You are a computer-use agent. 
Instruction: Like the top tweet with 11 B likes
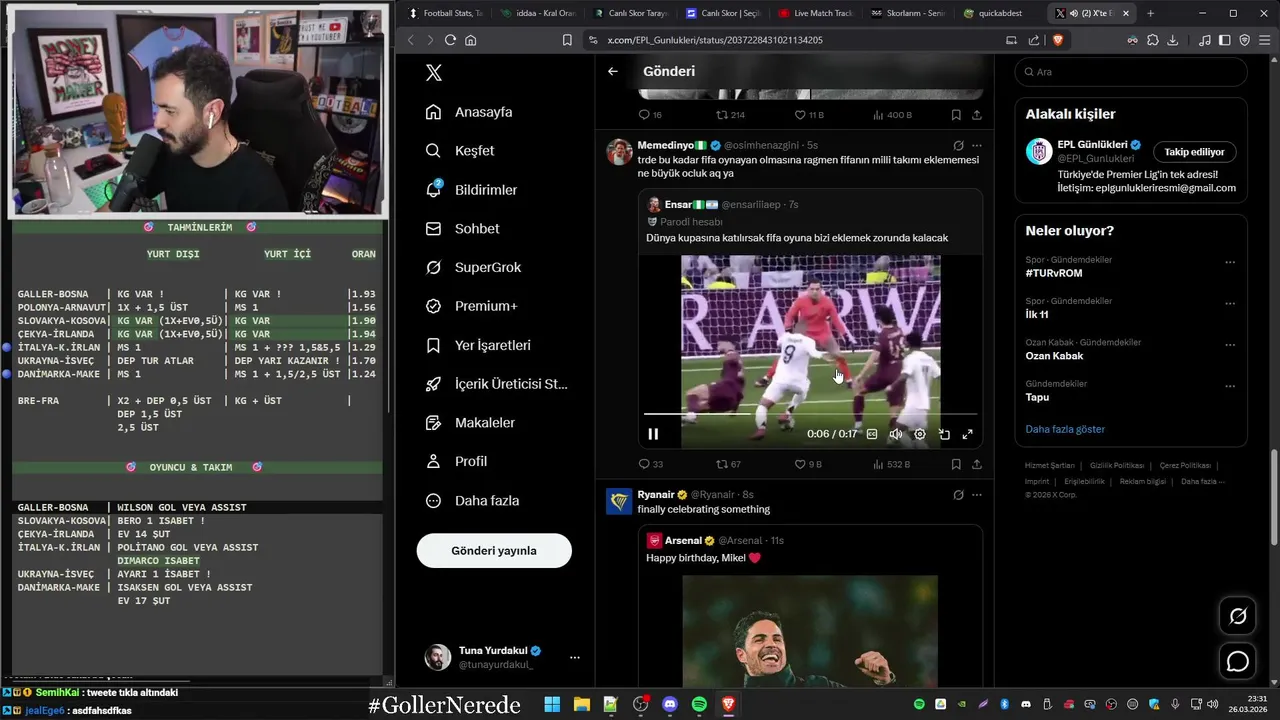click(x=809, y=115)
